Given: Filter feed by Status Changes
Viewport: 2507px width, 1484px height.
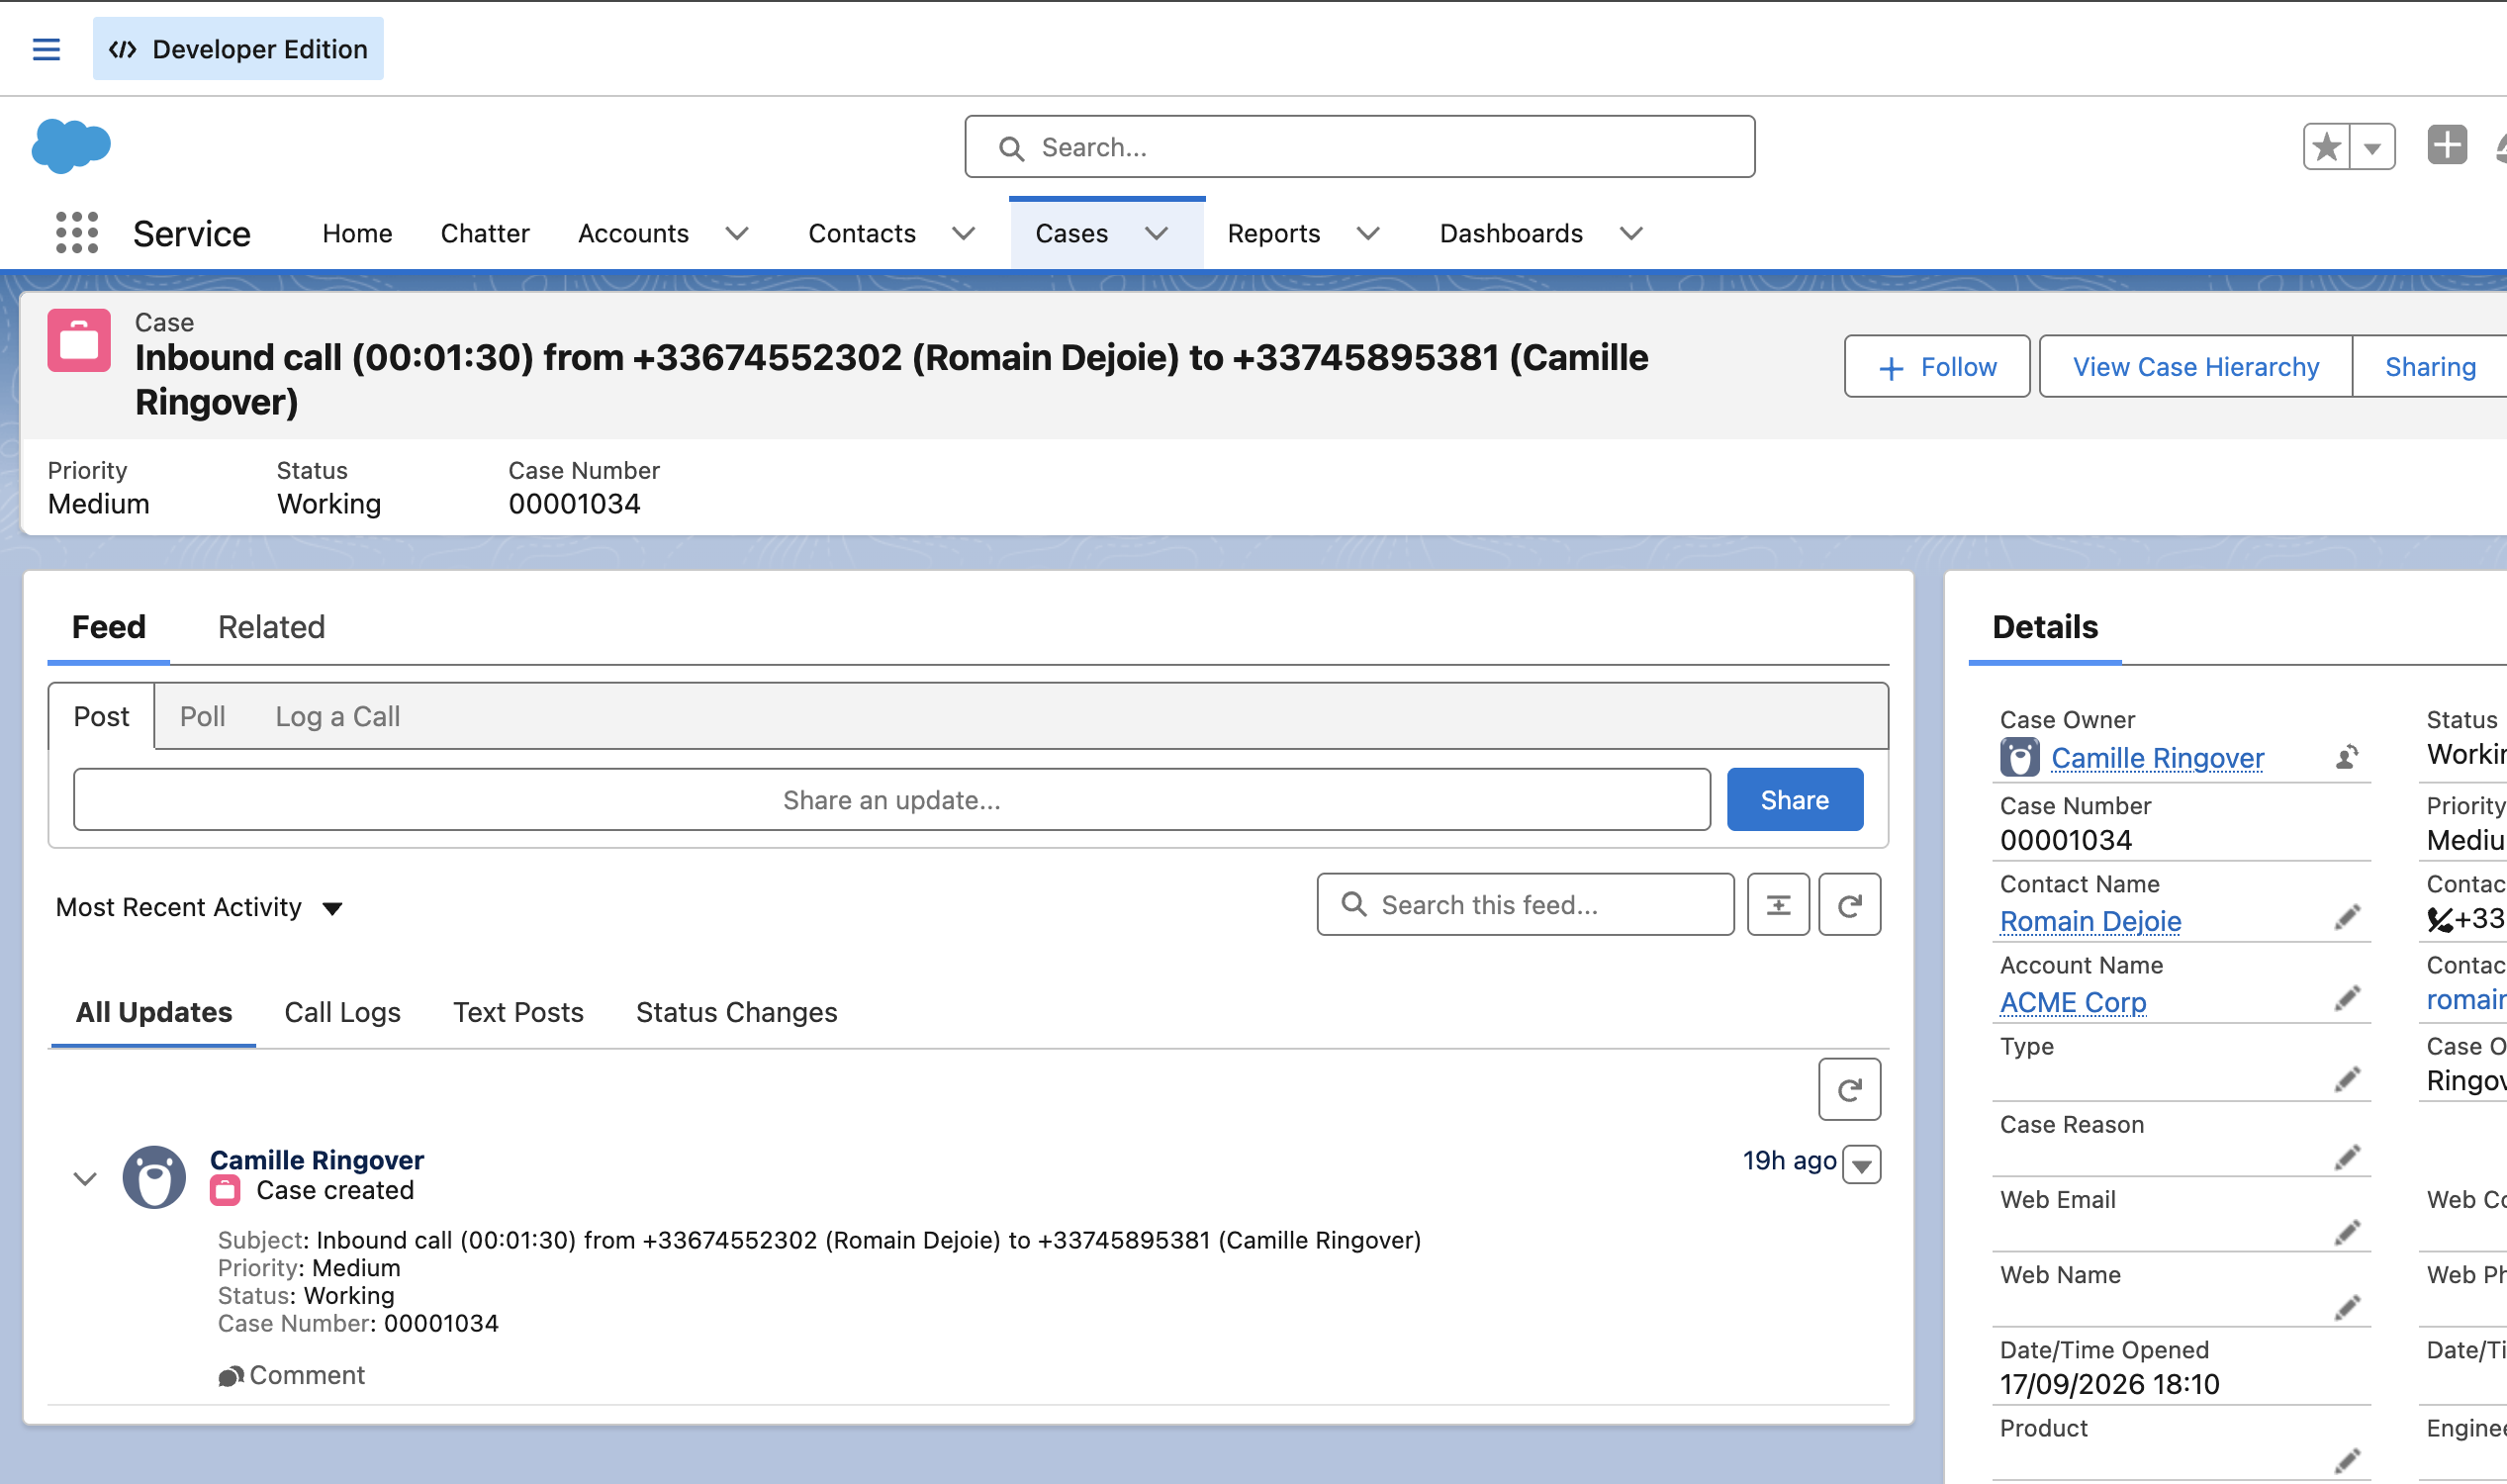Looking at the screenshot, I should pyautogui.click(x=737, y=1012).
